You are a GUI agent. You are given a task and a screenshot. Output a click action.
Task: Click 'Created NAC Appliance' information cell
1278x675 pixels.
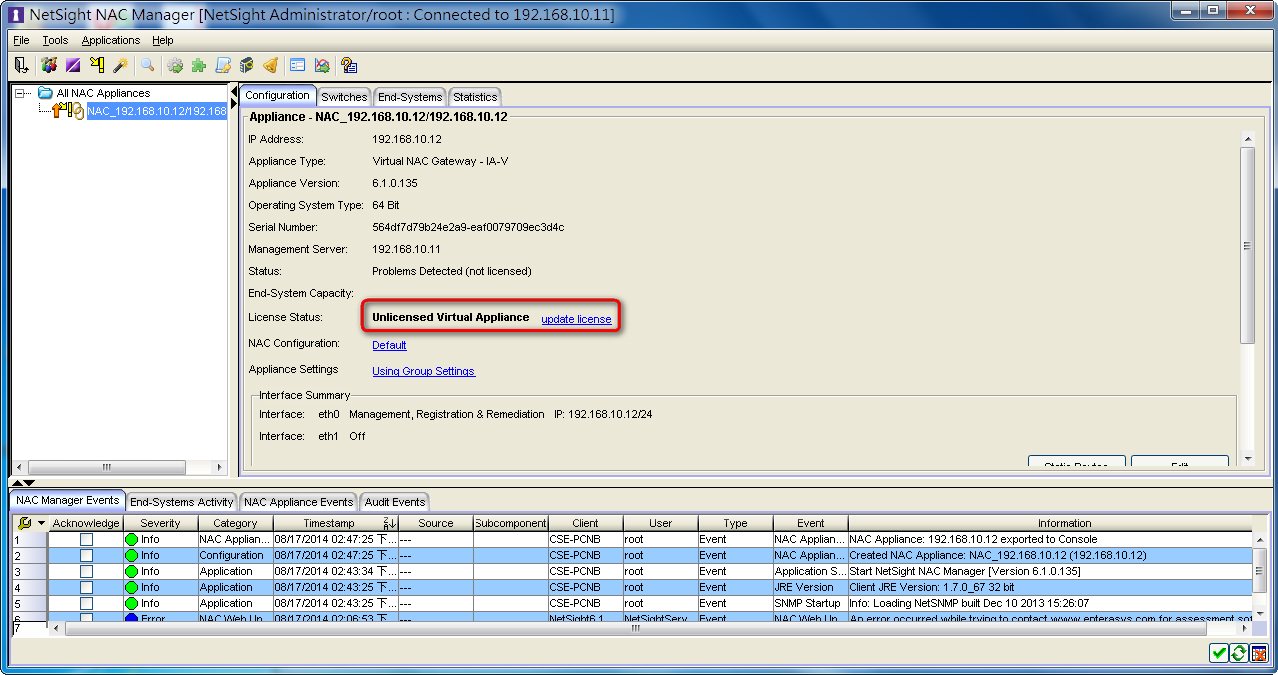click(1050, 555)
